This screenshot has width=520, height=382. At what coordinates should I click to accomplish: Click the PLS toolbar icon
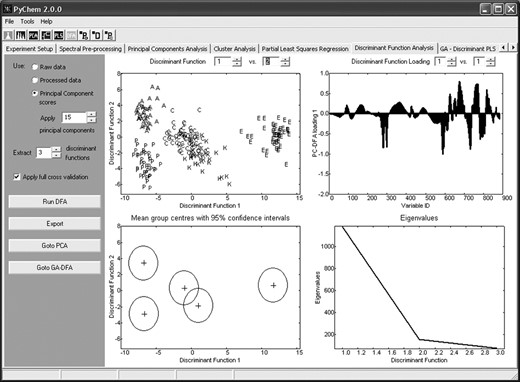(x=59, y=35)
